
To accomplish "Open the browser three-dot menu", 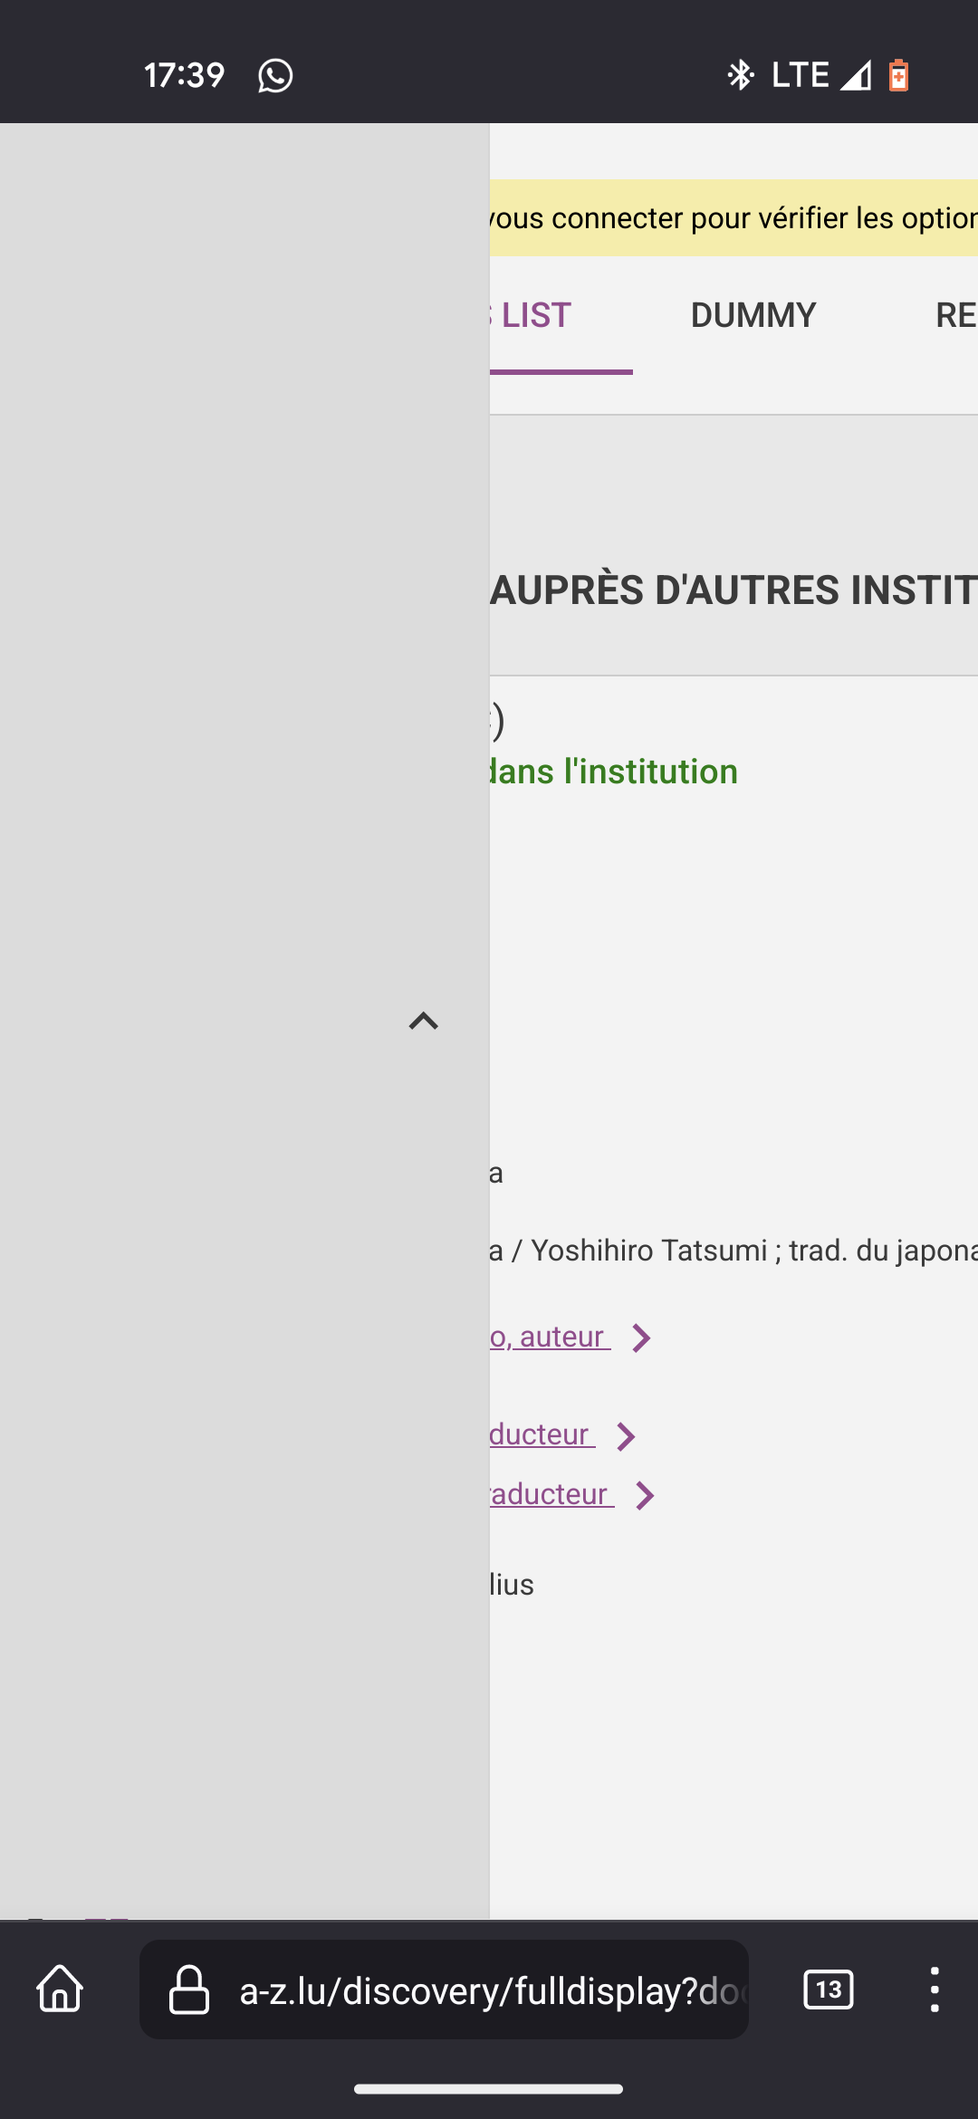I will pyautogui.click(x=934, y=1989).
